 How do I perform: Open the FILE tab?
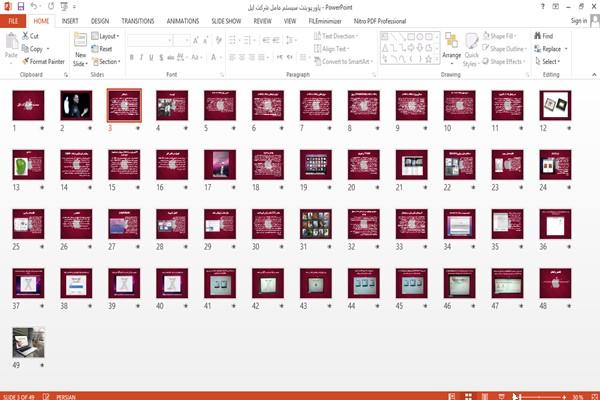[13, 21]
